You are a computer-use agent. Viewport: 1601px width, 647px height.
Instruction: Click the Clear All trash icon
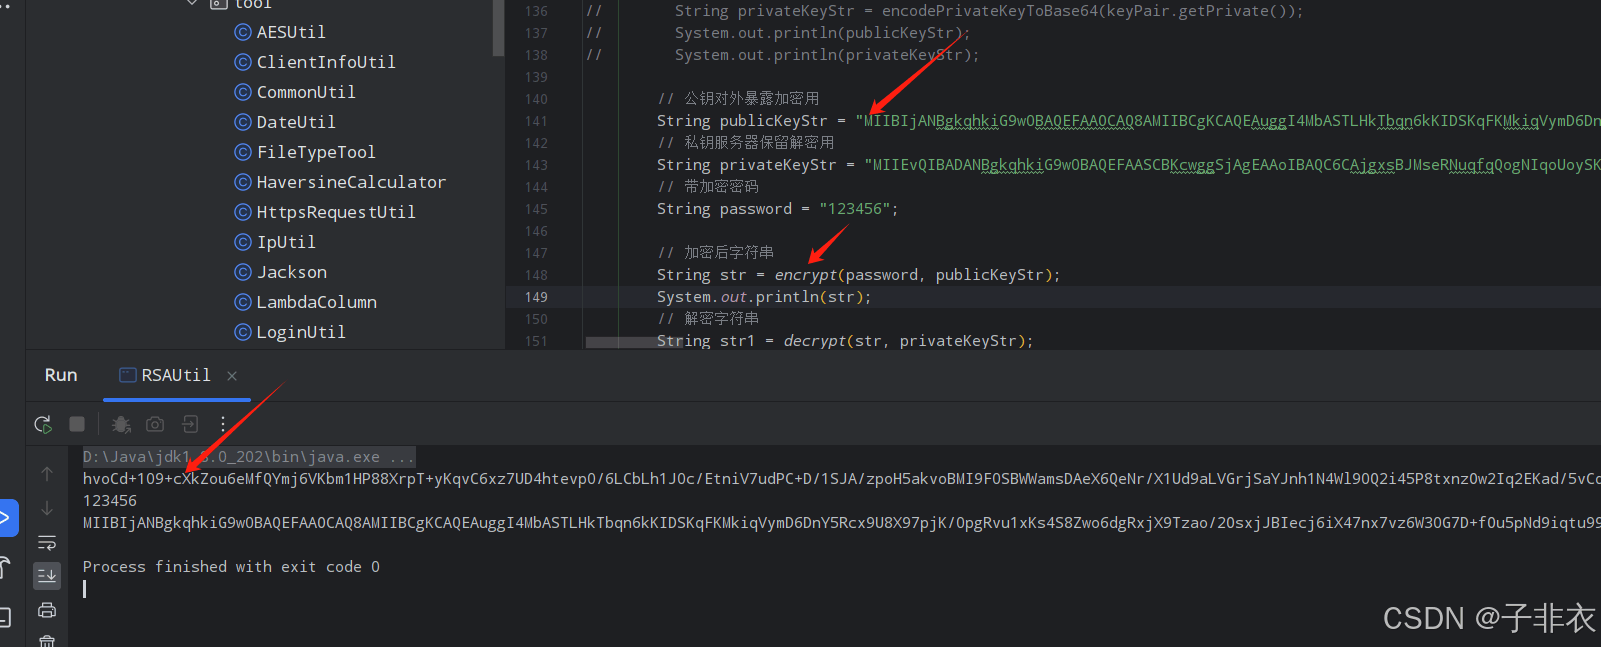click(x=47, y=640)
